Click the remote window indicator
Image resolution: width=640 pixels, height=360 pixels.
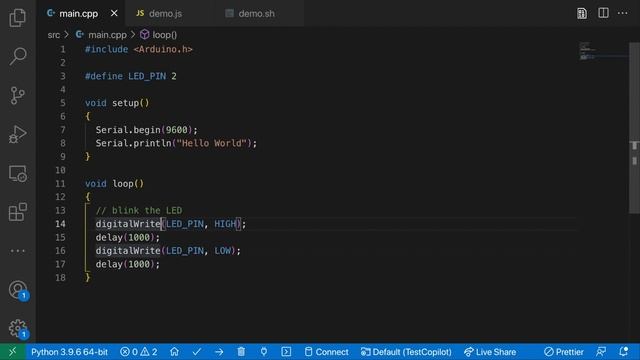click(x=13, y=351)
